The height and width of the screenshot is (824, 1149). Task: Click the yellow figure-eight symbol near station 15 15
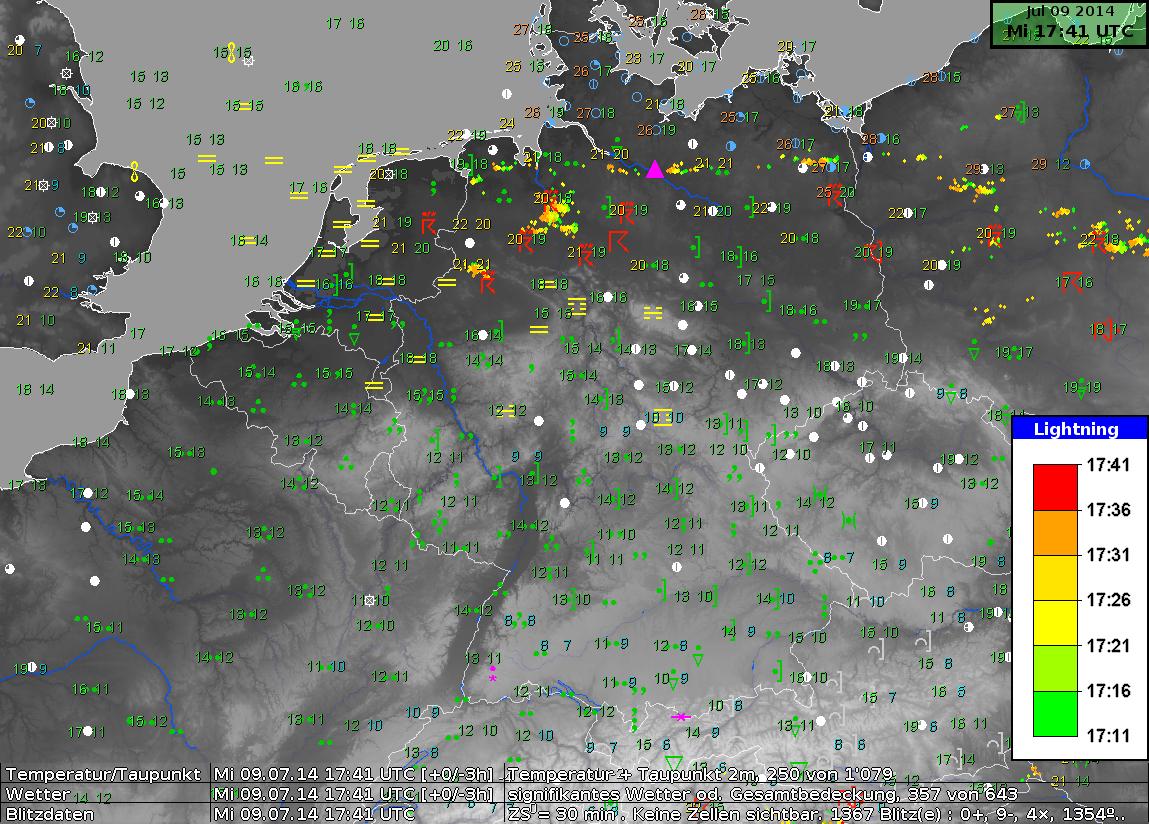tap(232, 52)
